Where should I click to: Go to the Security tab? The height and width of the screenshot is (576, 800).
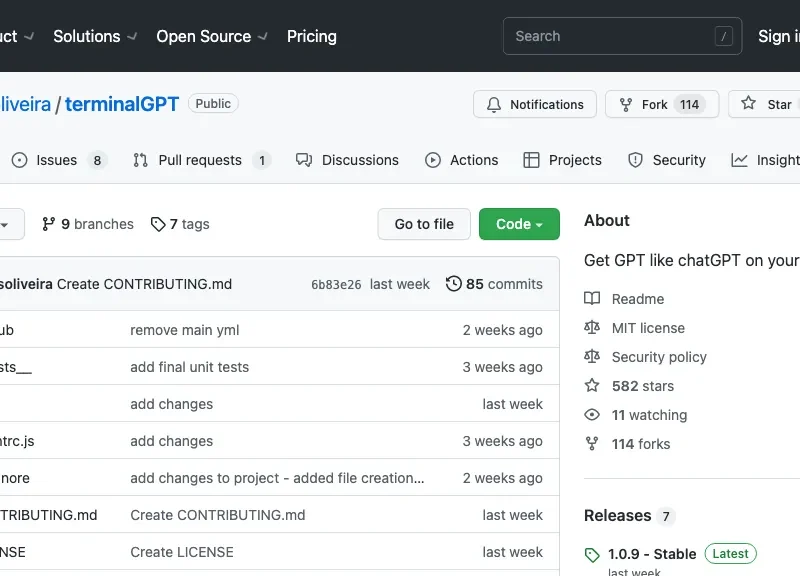pos(667,160)
